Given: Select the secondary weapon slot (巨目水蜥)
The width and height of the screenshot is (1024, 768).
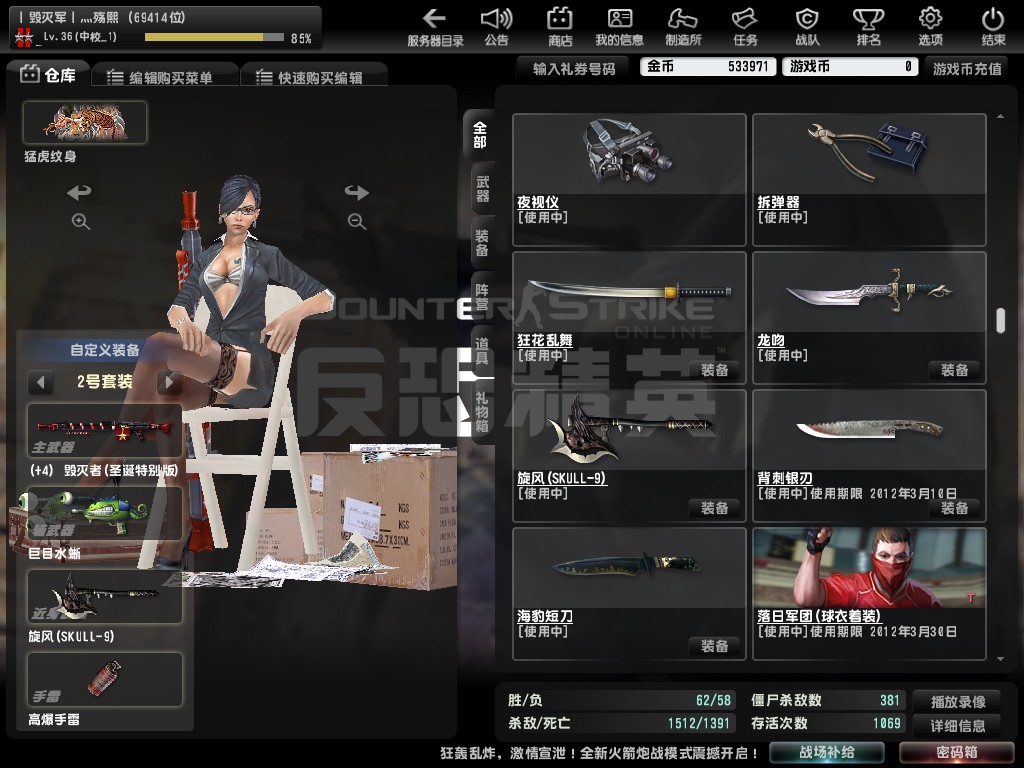Looking at the screenshot, I should click(x=104, y=513).
